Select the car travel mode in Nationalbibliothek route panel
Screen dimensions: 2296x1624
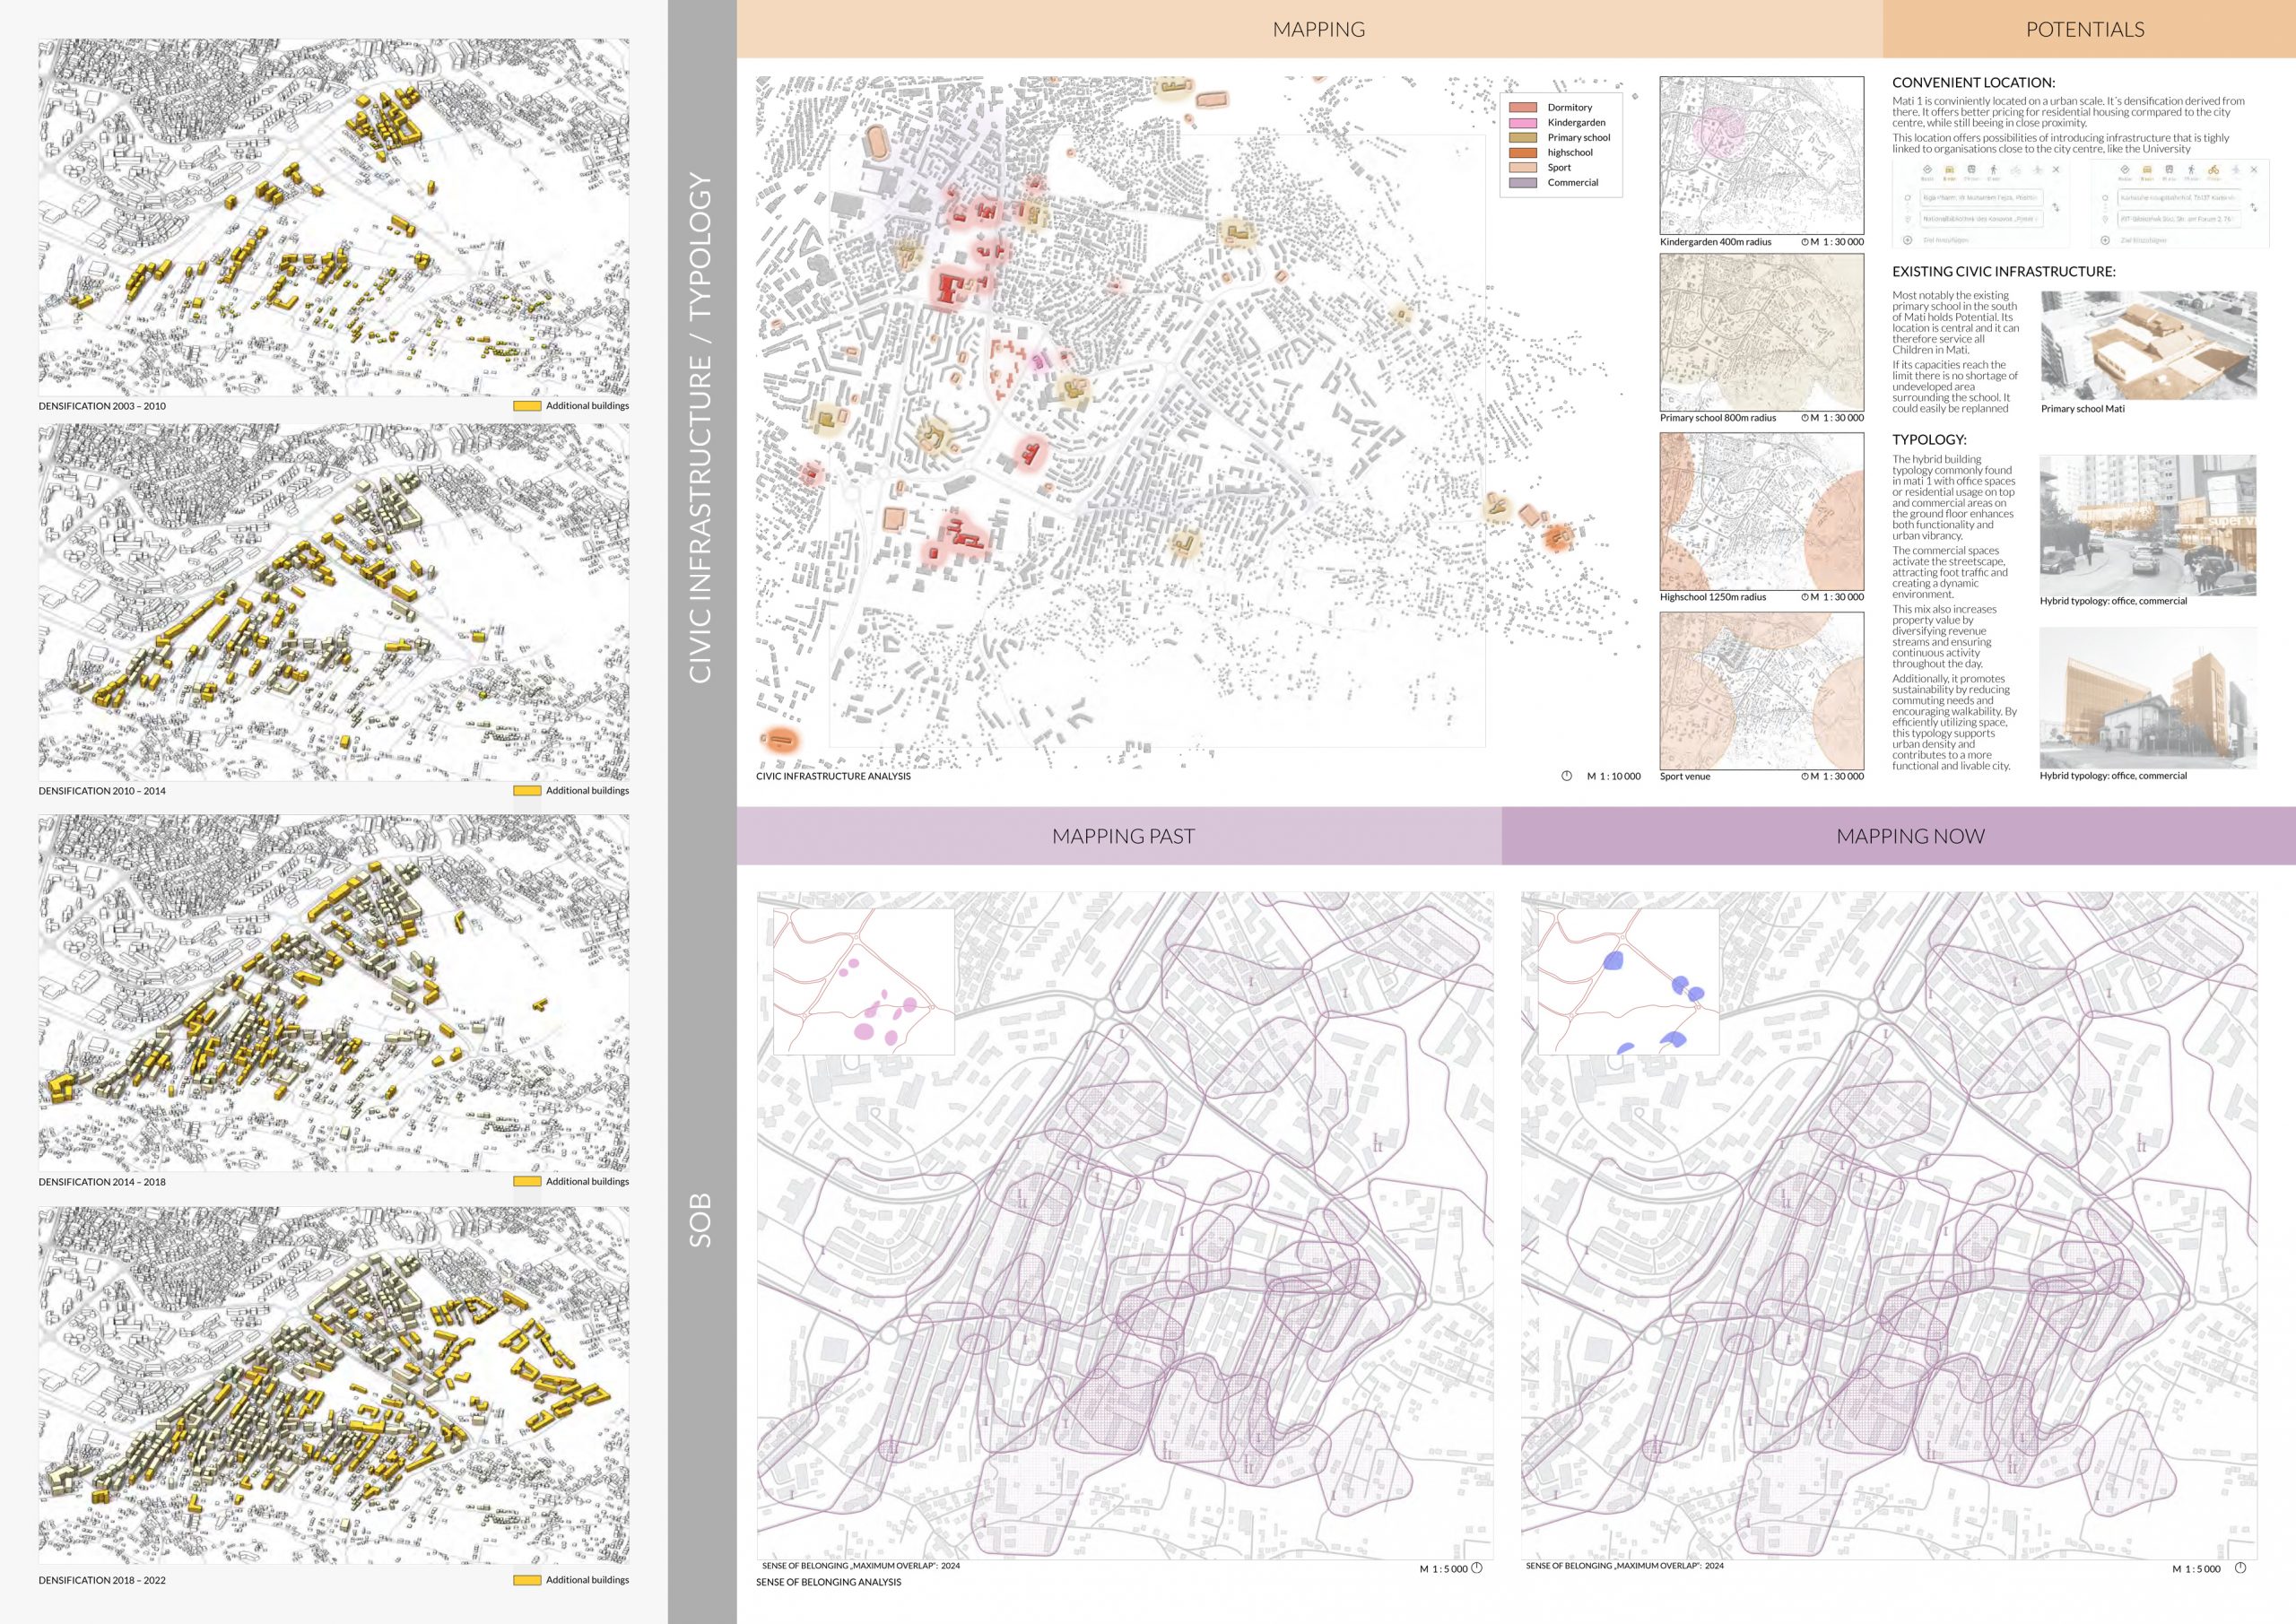(1950, 171)
